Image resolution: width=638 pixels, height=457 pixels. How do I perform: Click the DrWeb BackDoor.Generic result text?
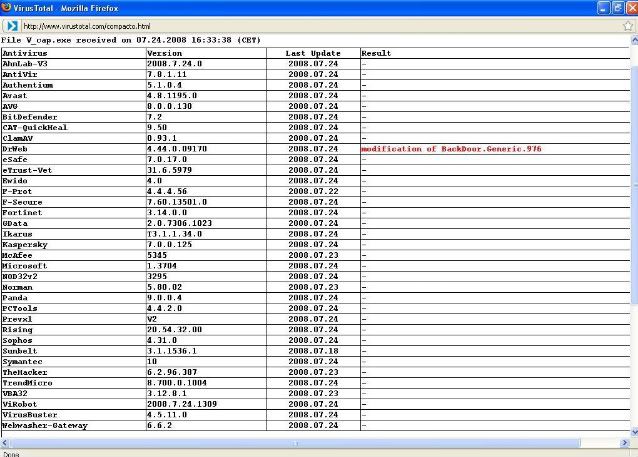click(451, 149)
